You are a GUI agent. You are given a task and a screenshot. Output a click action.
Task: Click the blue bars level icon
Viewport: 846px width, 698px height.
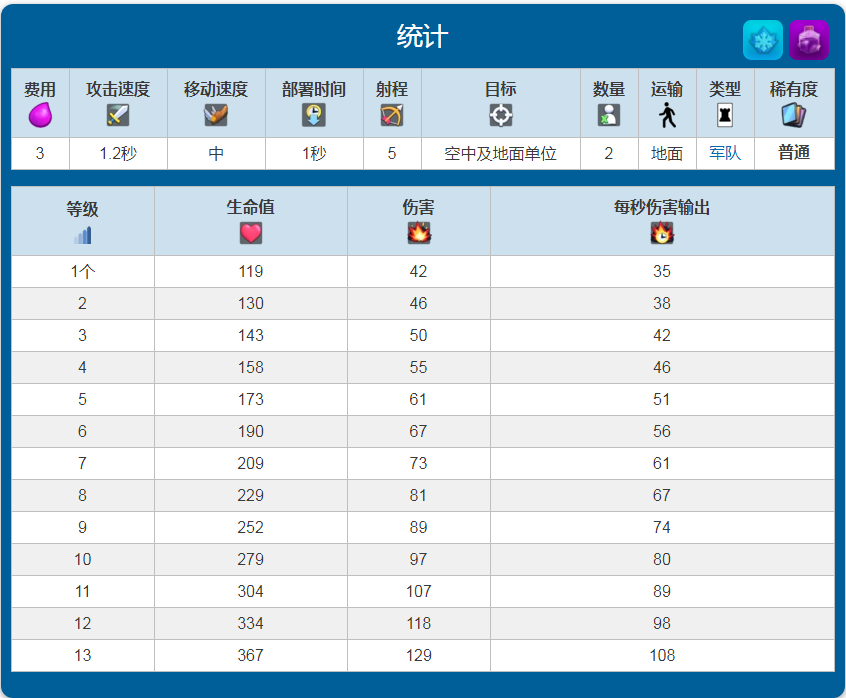(83, 235)
